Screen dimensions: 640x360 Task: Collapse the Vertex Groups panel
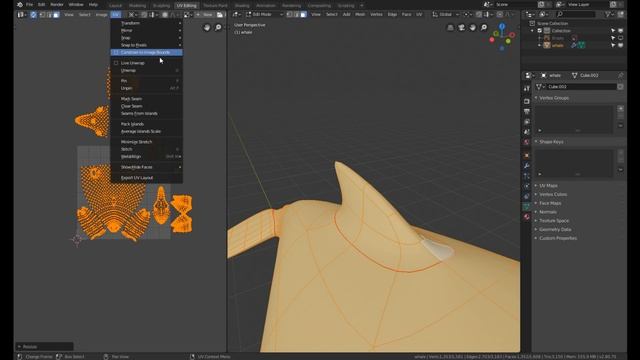click(553, 98)
